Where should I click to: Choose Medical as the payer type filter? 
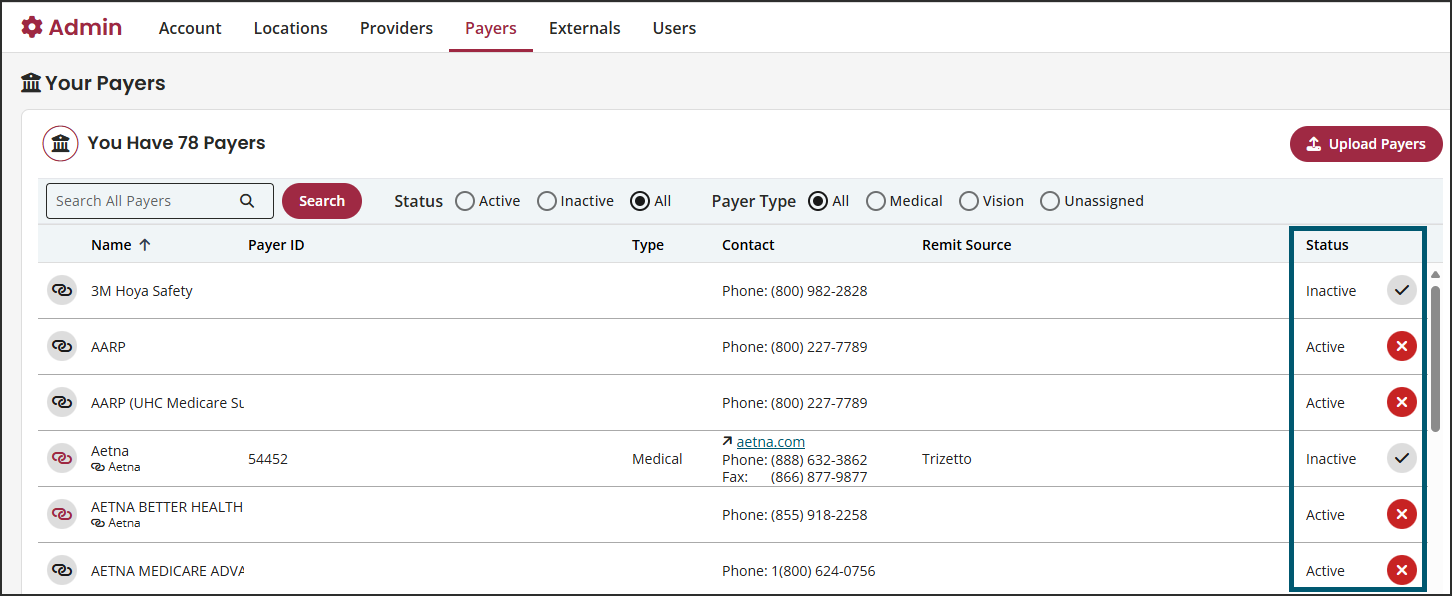click(875, 200)
